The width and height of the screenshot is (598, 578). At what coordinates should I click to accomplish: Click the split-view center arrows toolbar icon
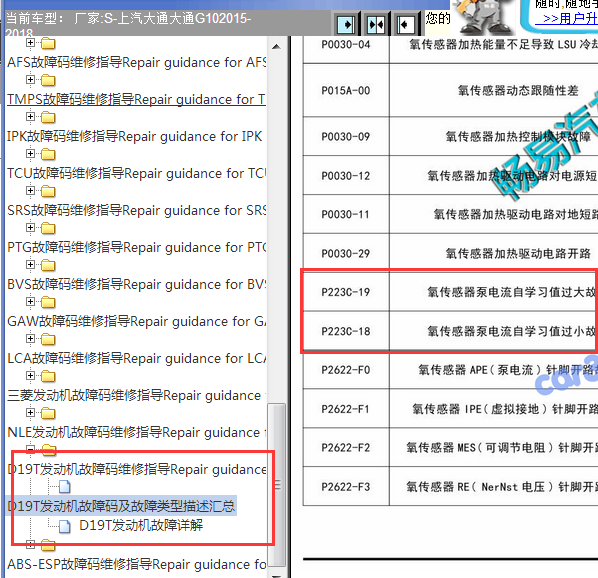click(376, 25)
